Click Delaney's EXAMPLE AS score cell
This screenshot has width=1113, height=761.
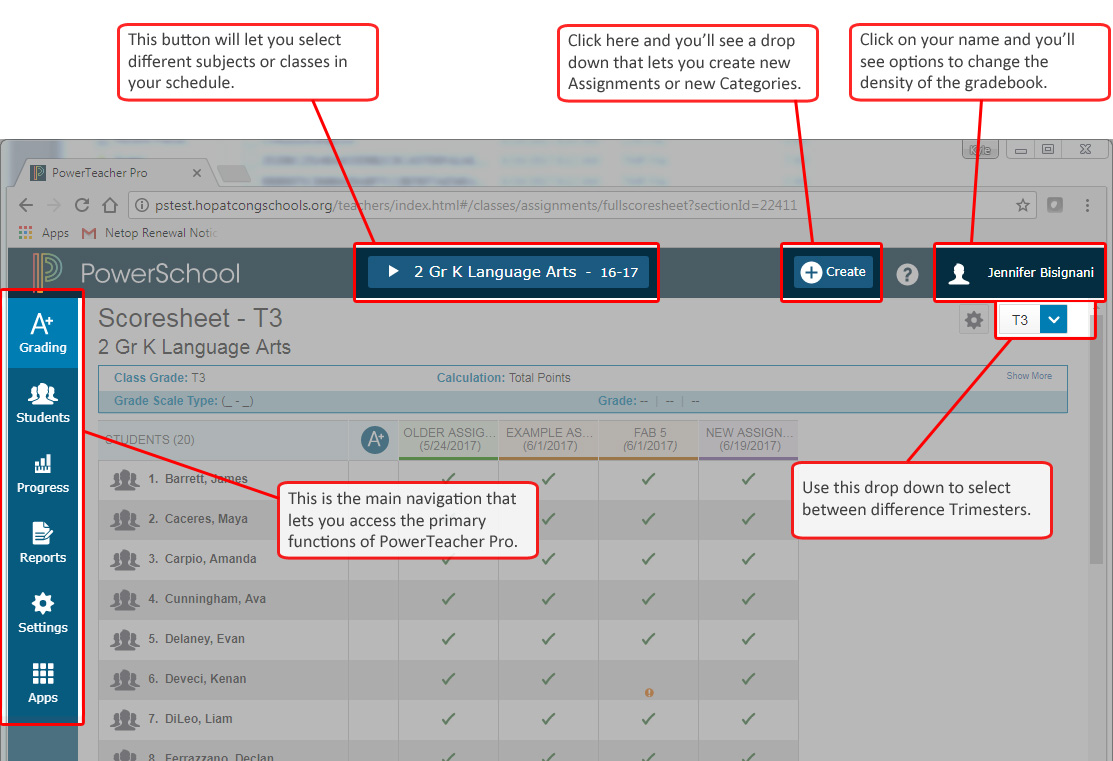pyautogui.click(x=549, y=640)
